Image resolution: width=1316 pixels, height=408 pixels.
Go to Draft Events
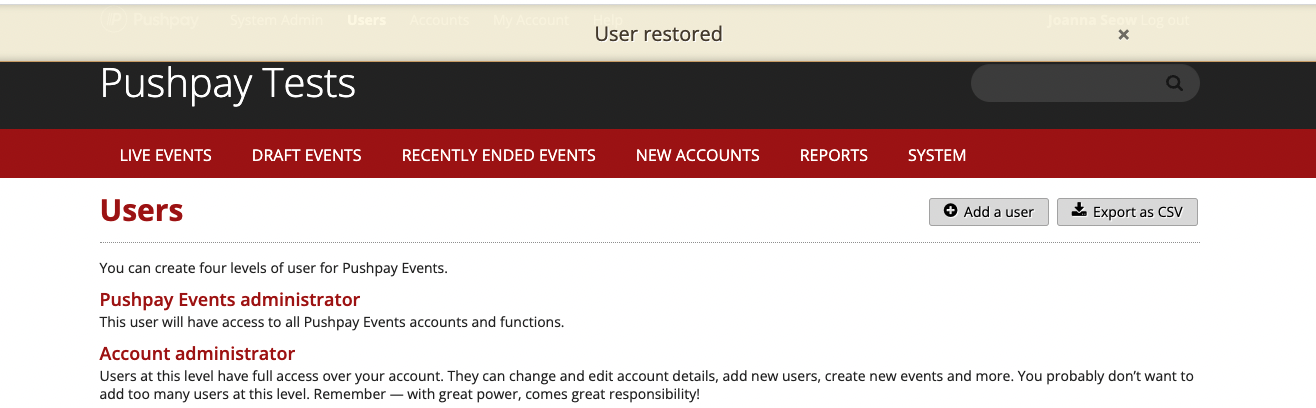point(306,155)
